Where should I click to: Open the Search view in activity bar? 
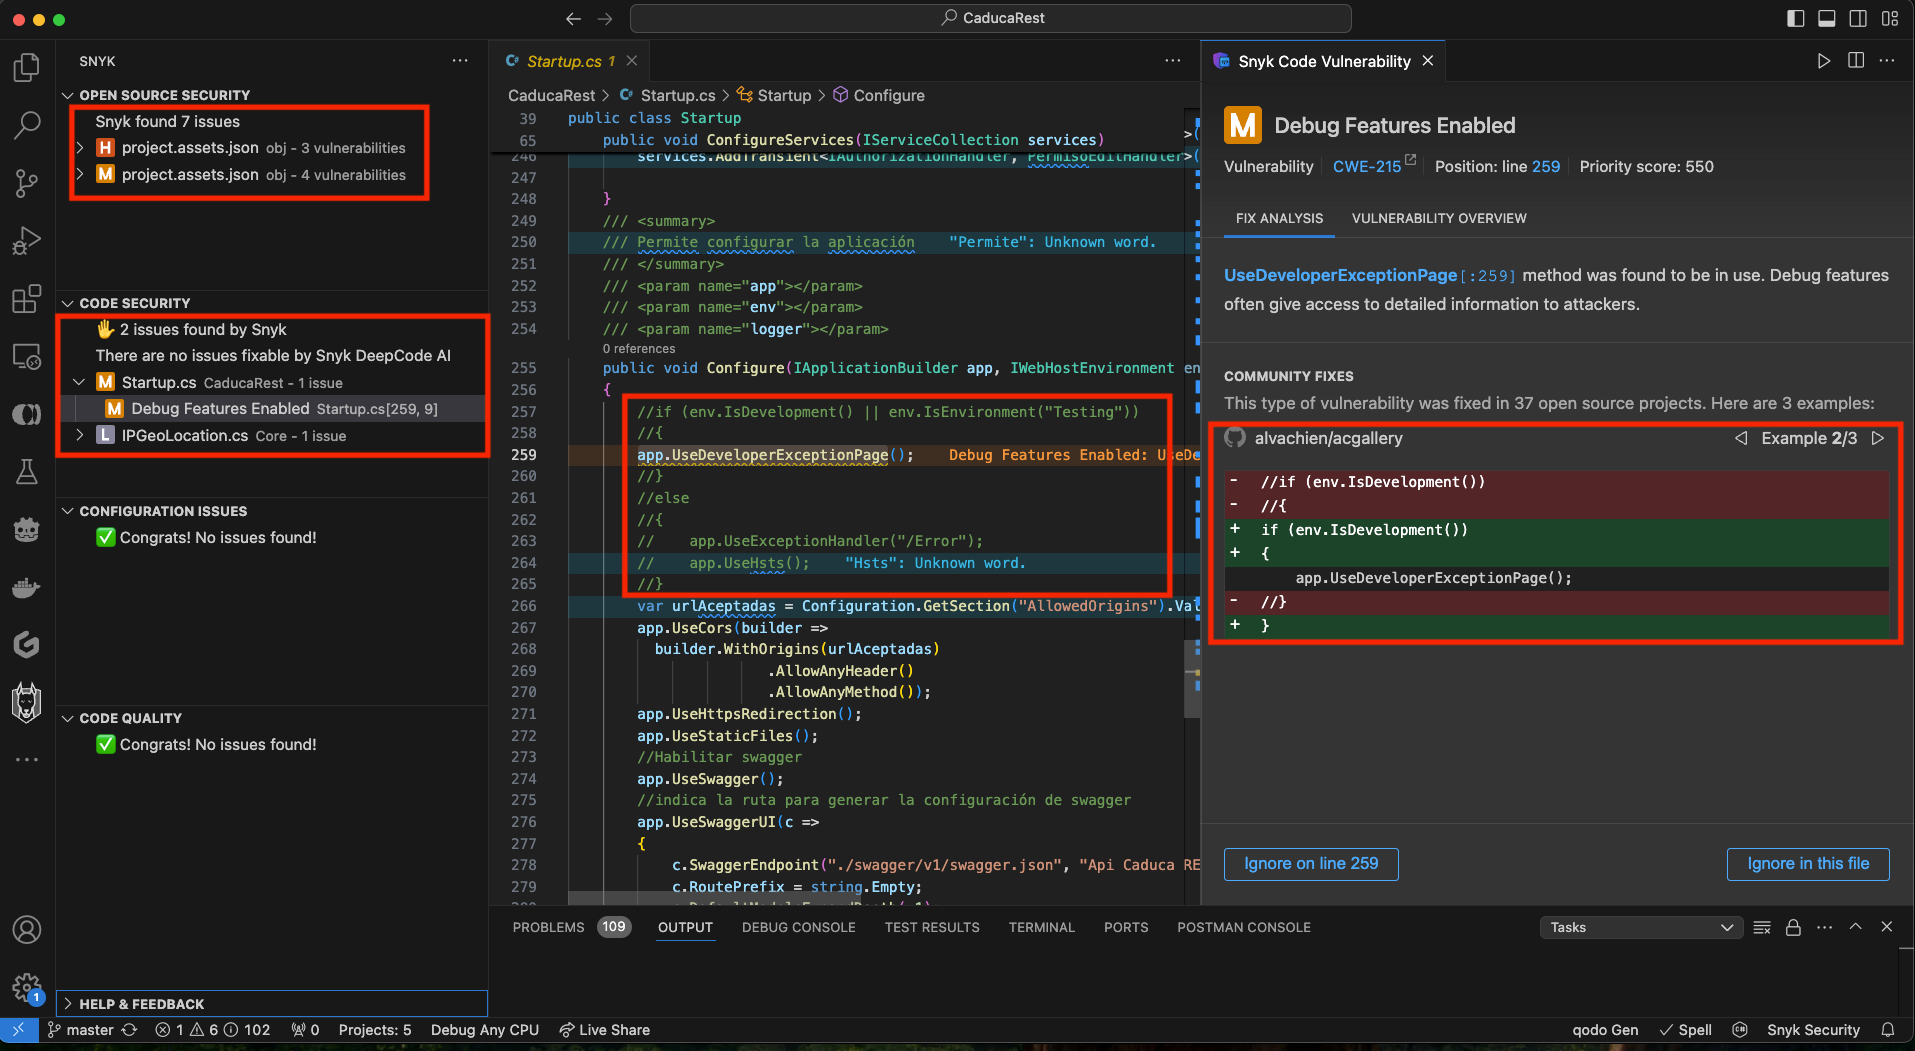tap(27, 125)
